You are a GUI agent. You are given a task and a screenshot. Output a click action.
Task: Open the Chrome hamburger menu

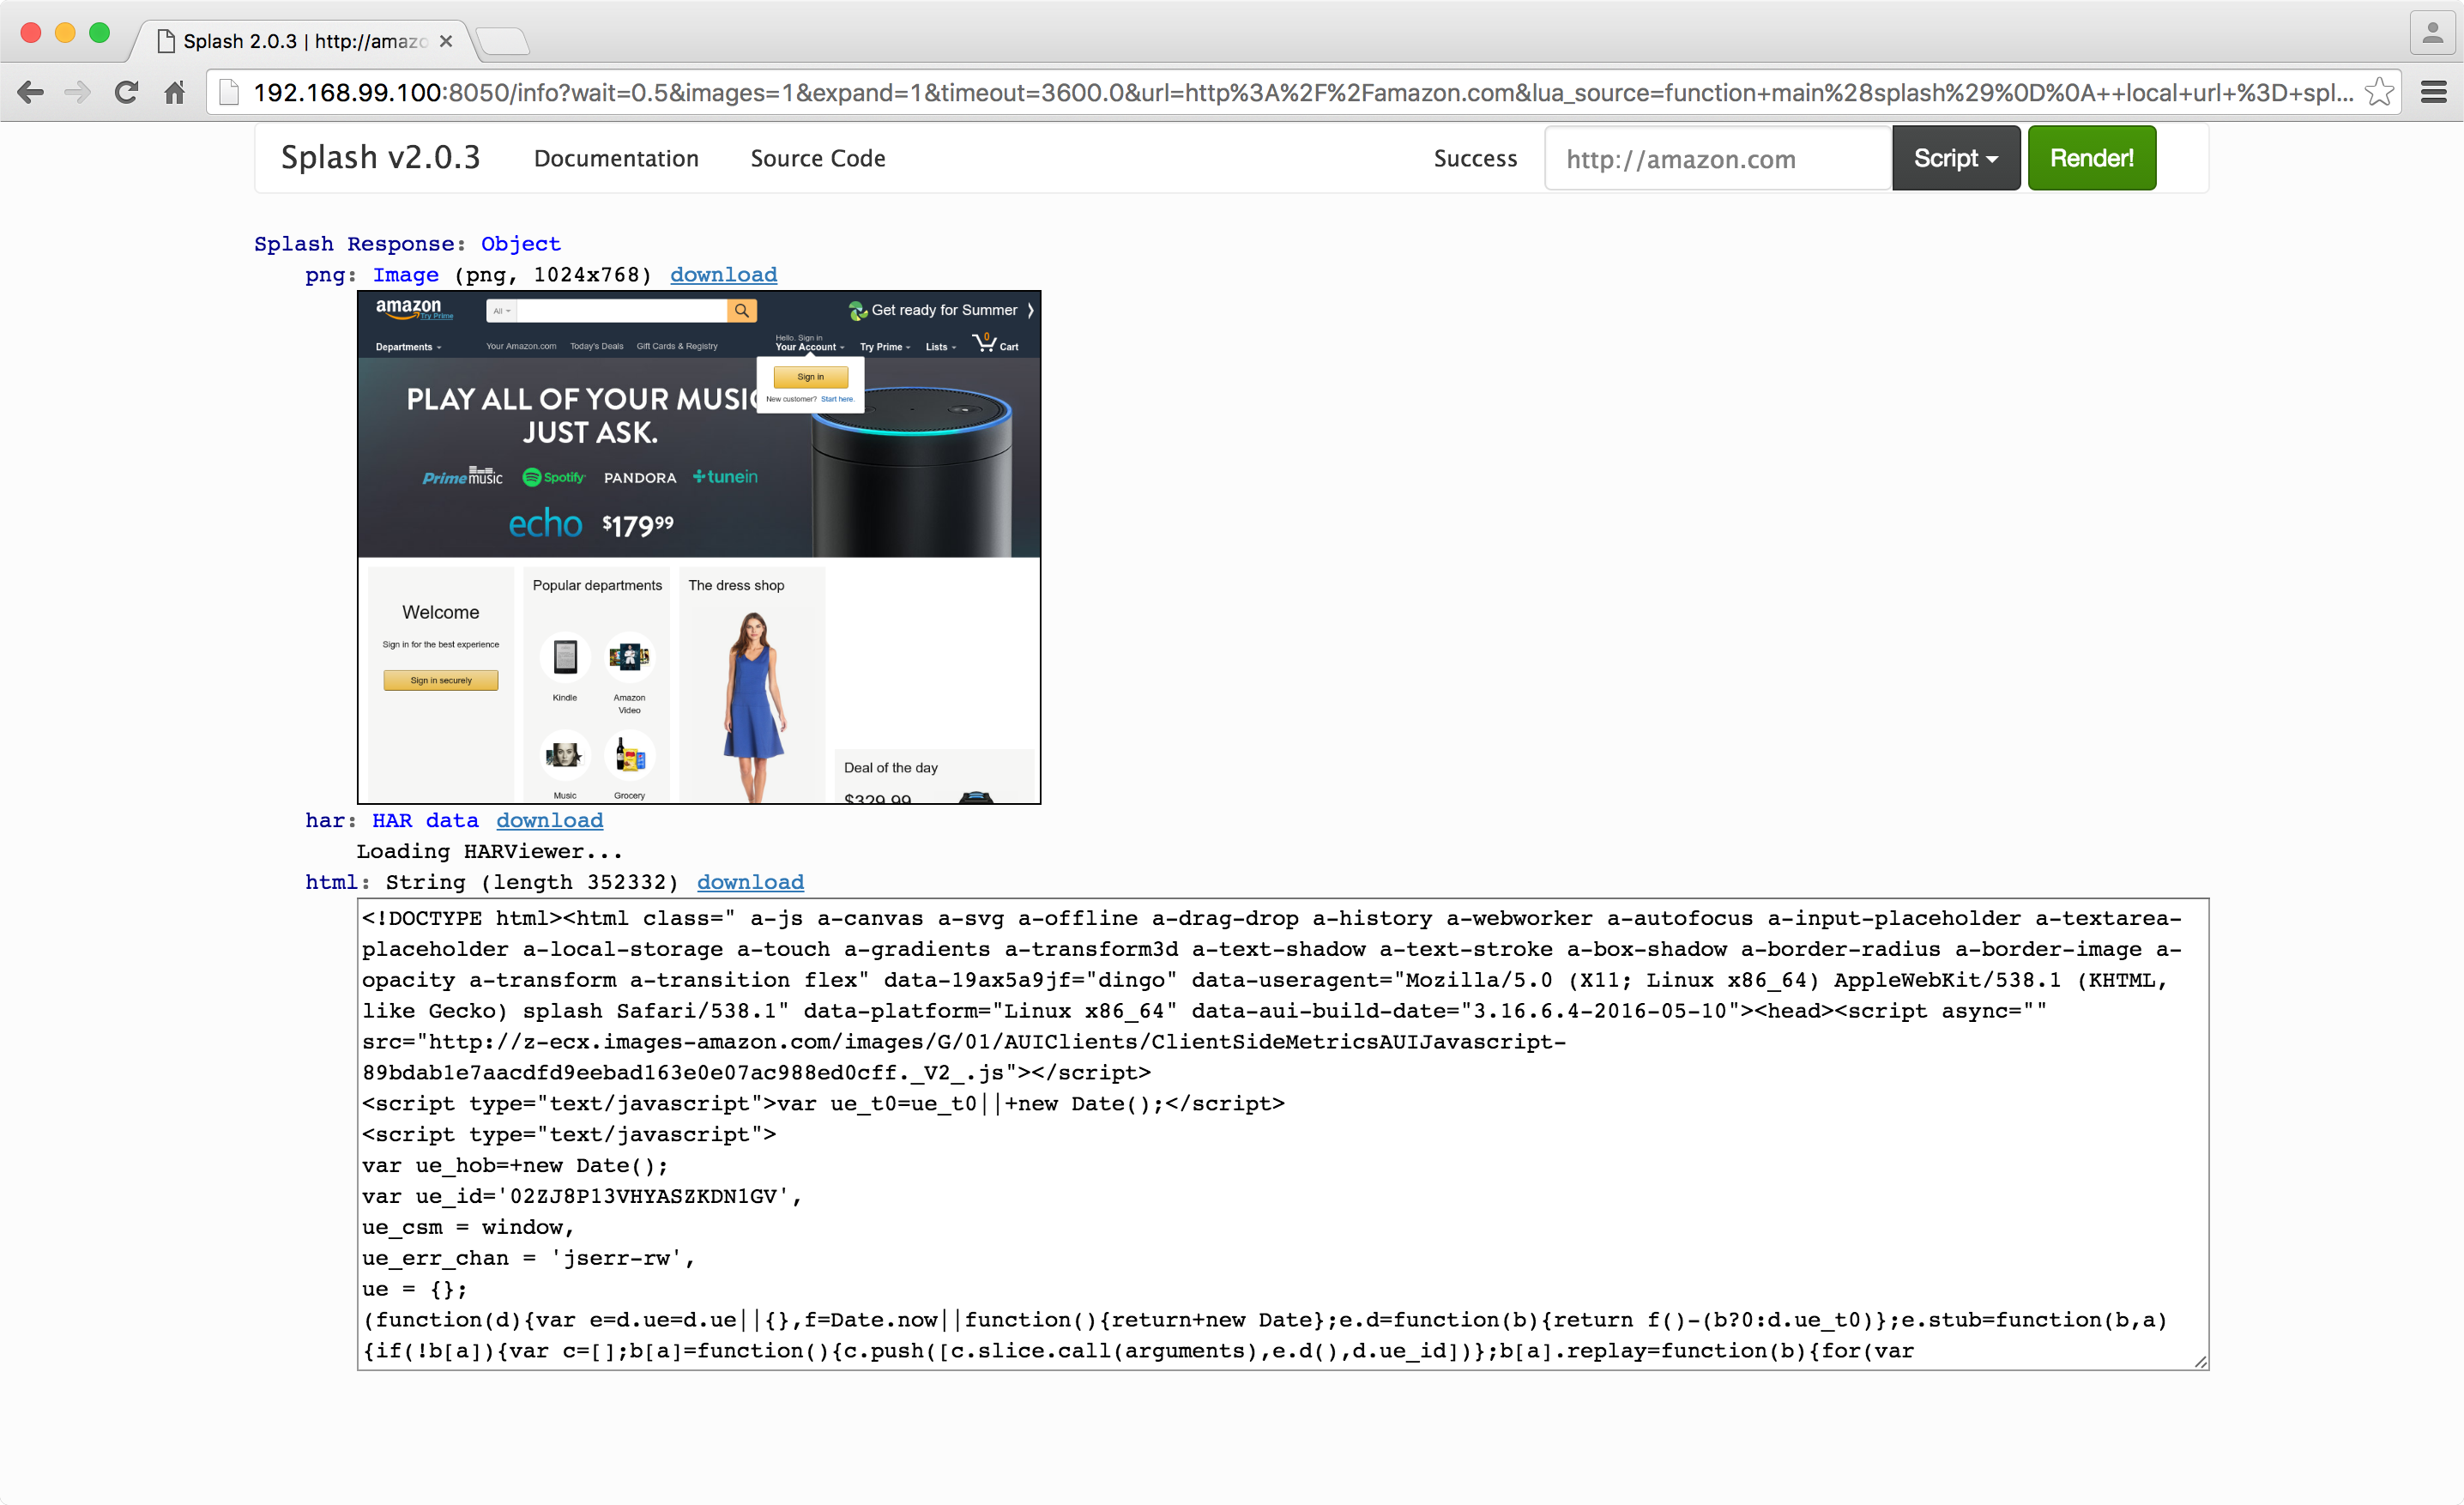[x=2433, y=93]
